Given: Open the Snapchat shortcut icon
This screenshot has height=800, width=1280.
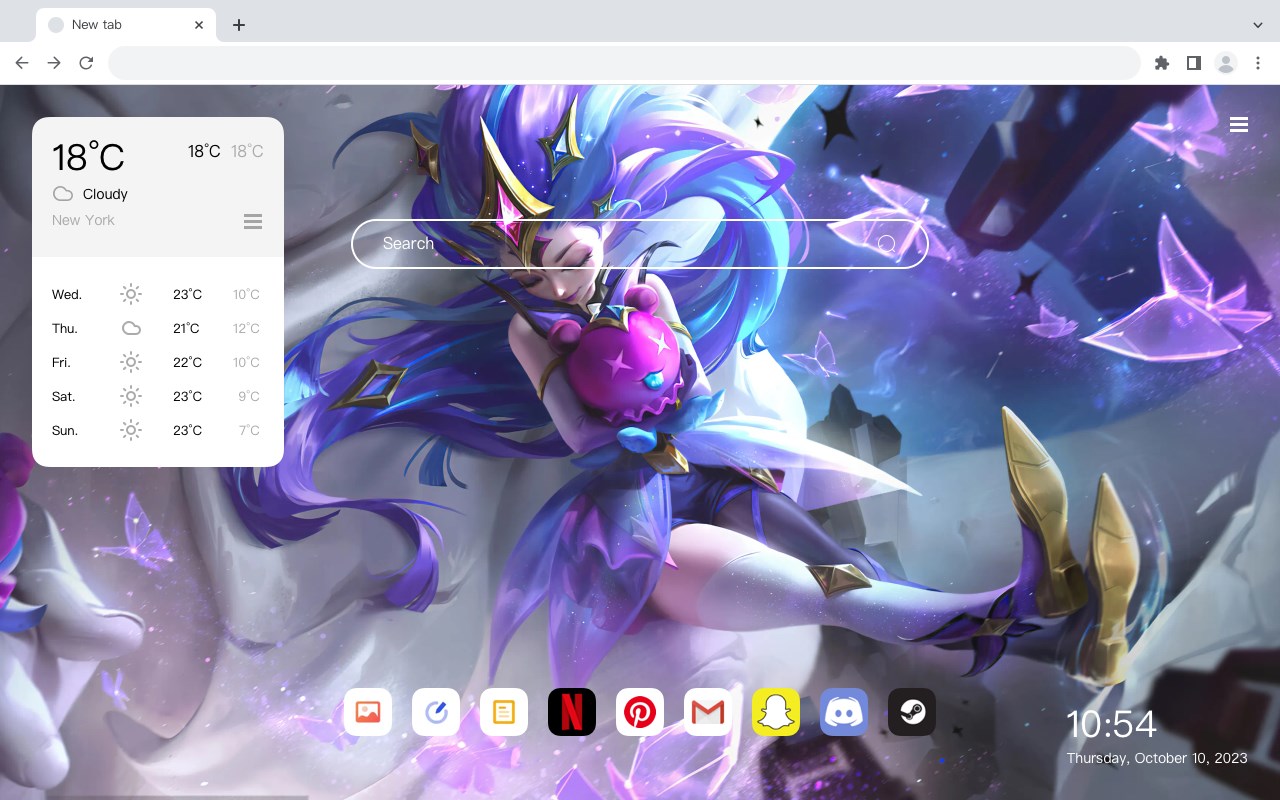Looking at the screenshot, I should 776,712.
